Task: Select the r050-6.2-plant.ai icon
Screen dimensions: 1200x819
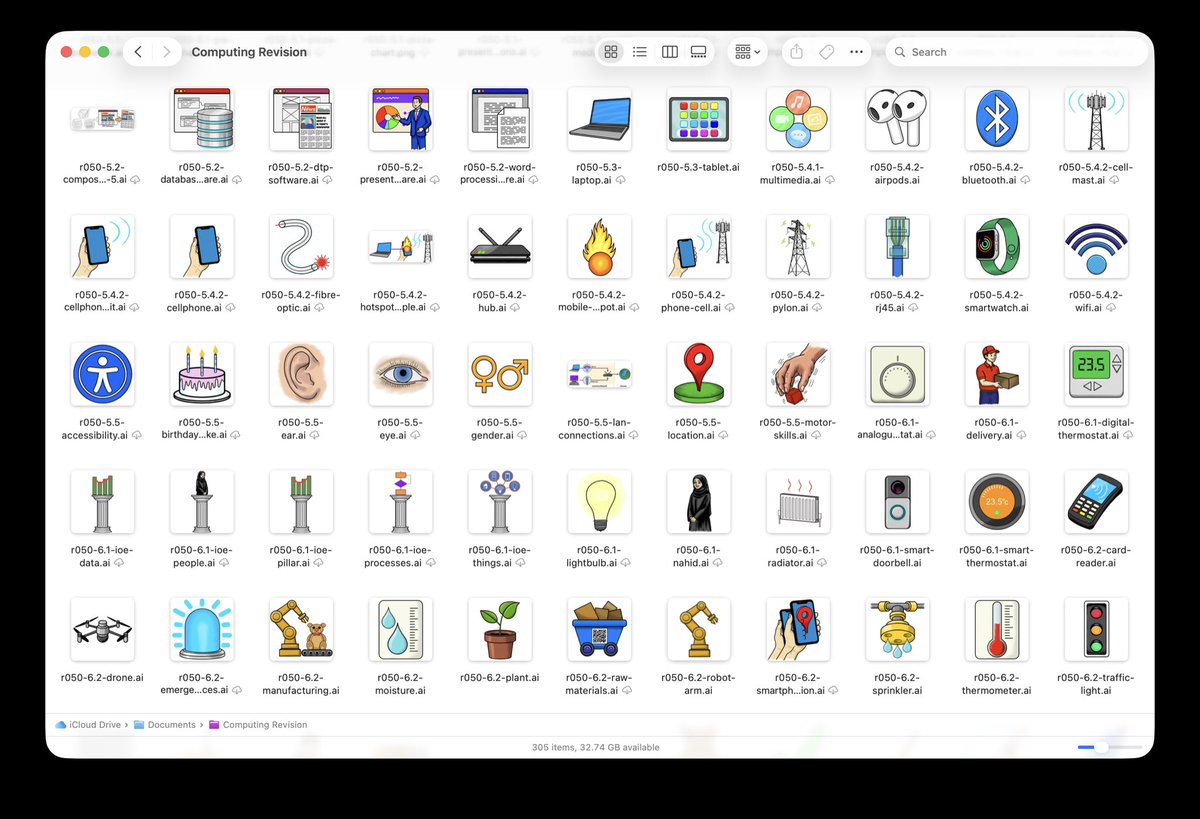Action: 500,631
